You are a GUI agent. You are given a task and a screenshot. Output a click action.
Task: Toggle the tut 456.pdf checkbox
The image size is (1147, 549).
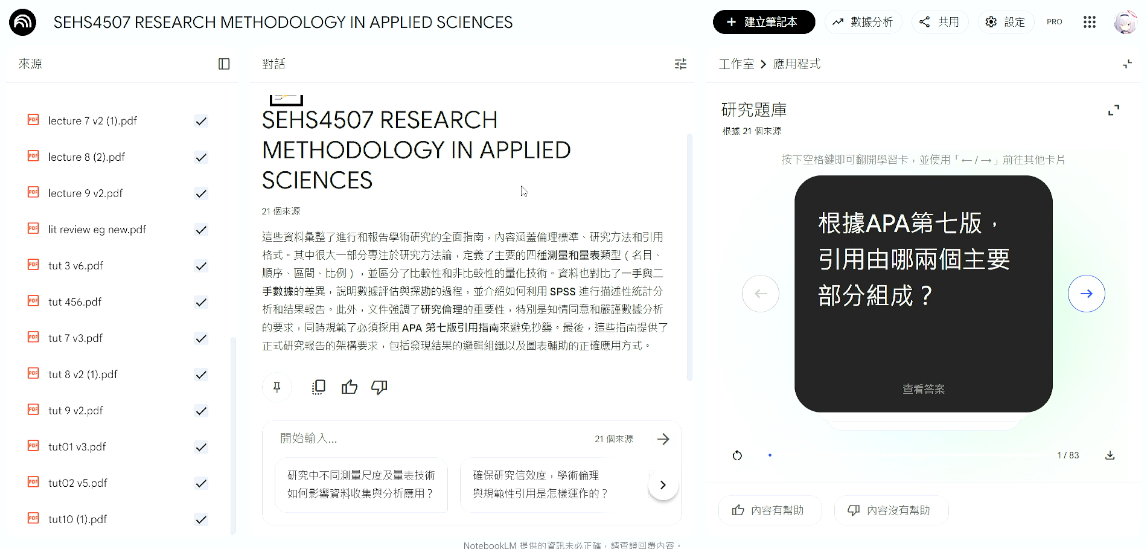[x=201, y=302]
